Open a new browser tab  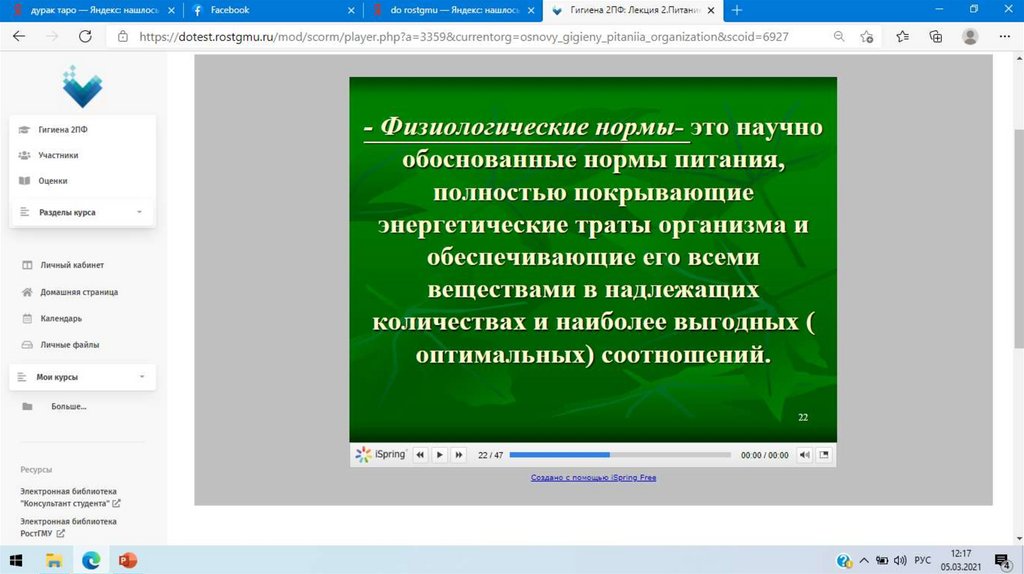(x=737, y=10)
